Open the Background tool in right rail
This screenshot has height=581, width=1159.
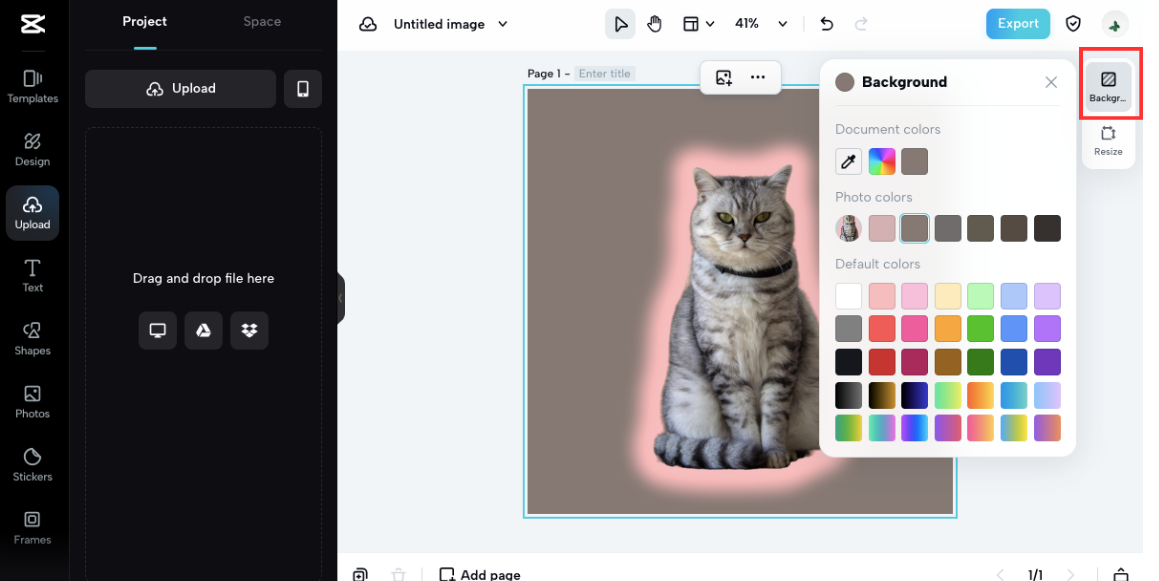tap(1108, 86)
